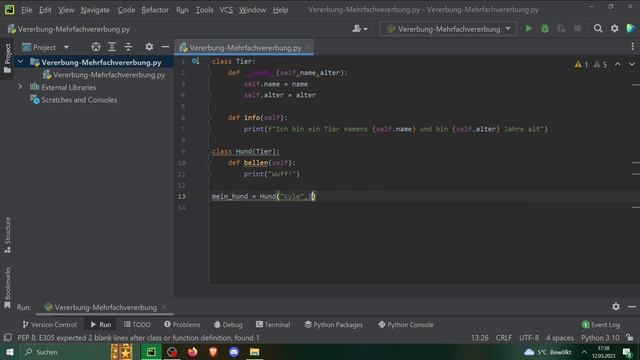Image resolution: width=640 pixels, height=360 pixels.
Task: Open the Problems tool window
Action: point(182,324)
